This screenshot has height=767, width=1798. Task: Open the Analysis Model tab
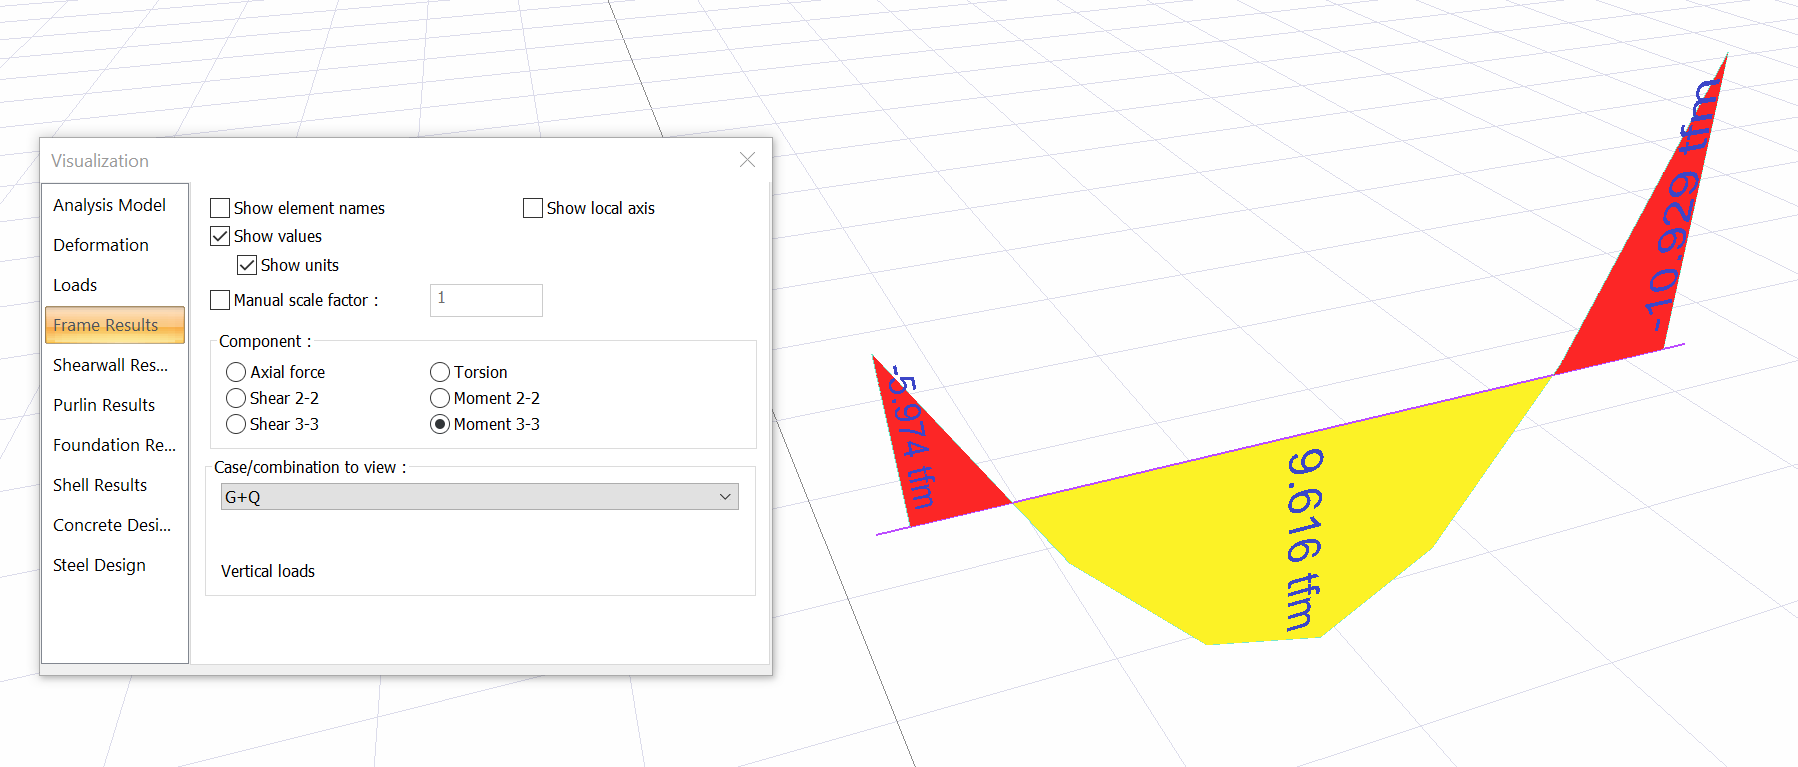[110, 205]
